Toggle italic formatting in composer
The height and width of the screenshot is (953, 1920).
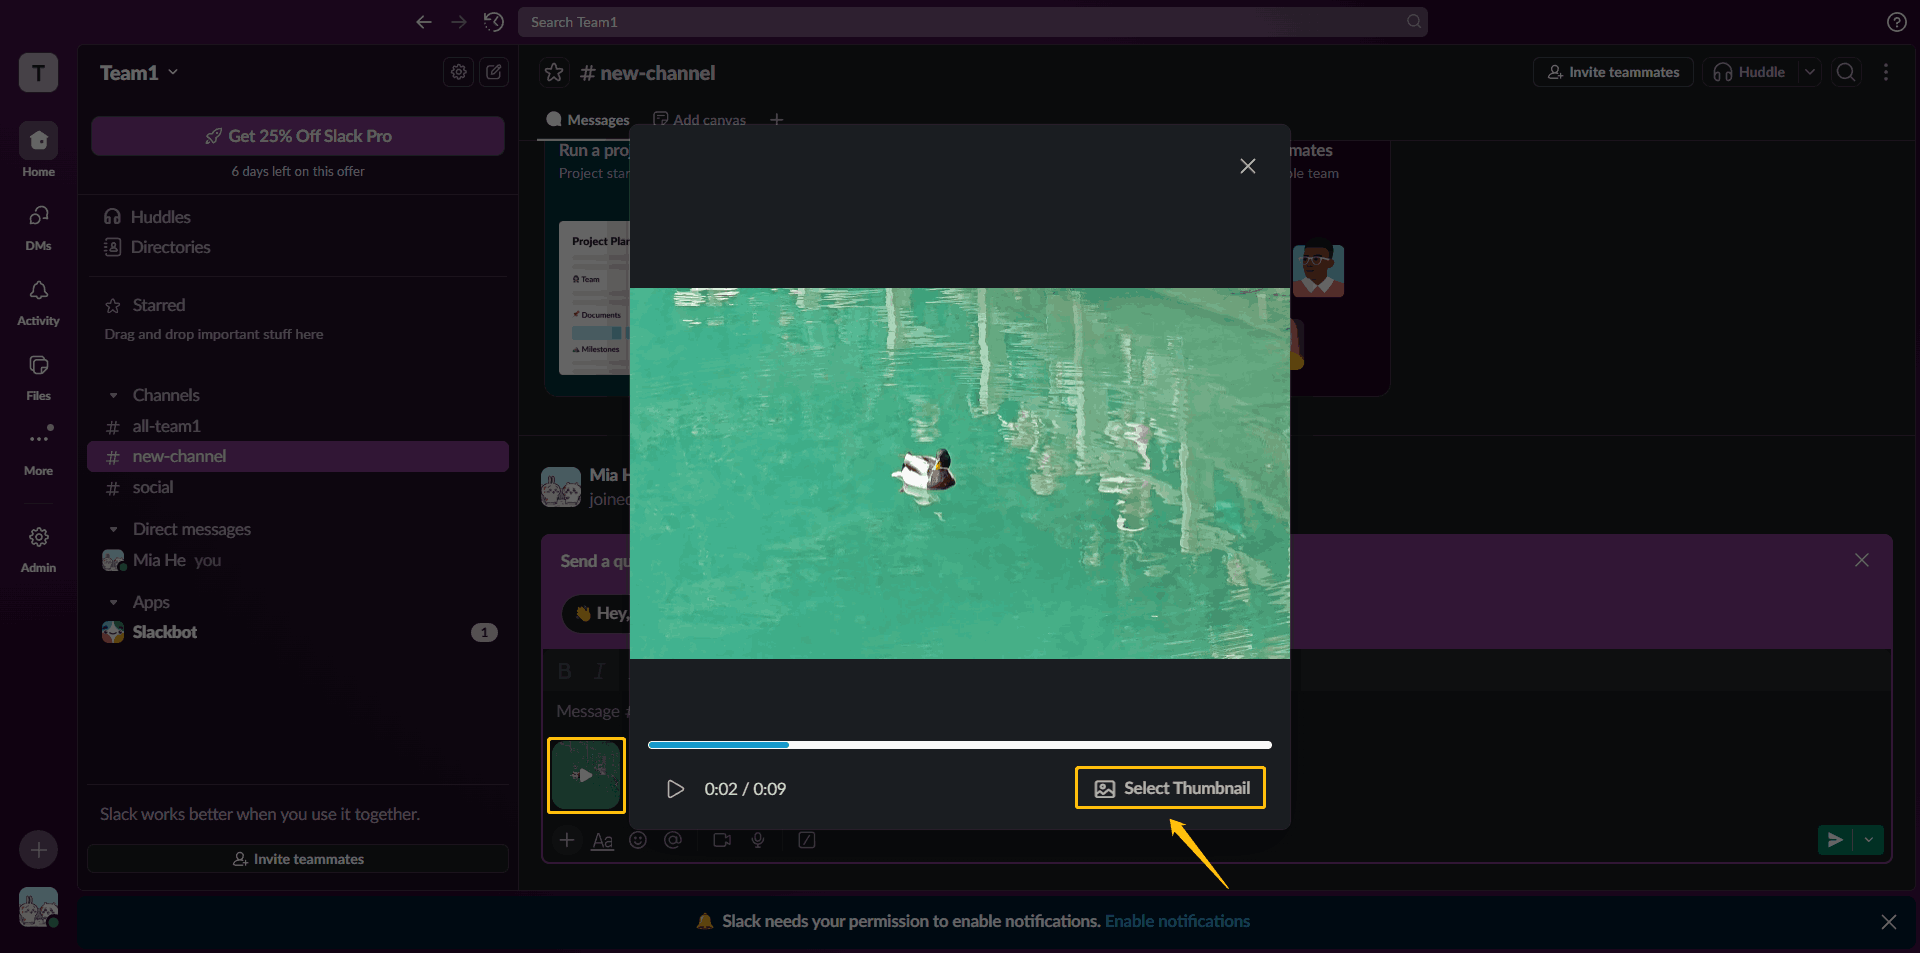coord(598,671)
